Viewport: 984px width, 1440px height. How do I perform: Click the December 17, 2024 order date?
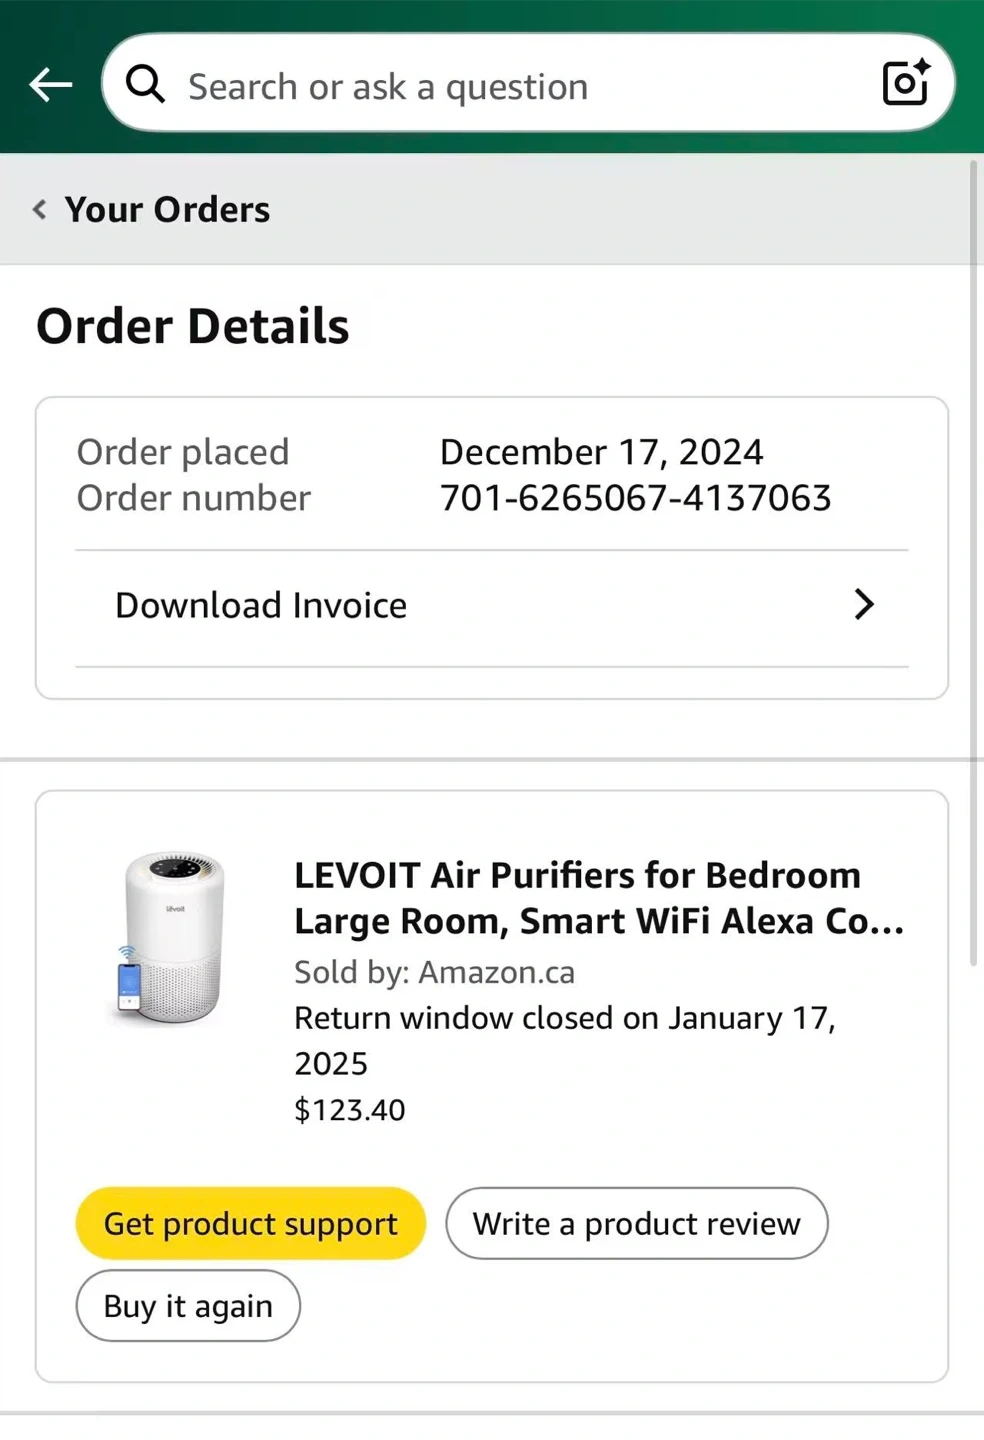601,452
